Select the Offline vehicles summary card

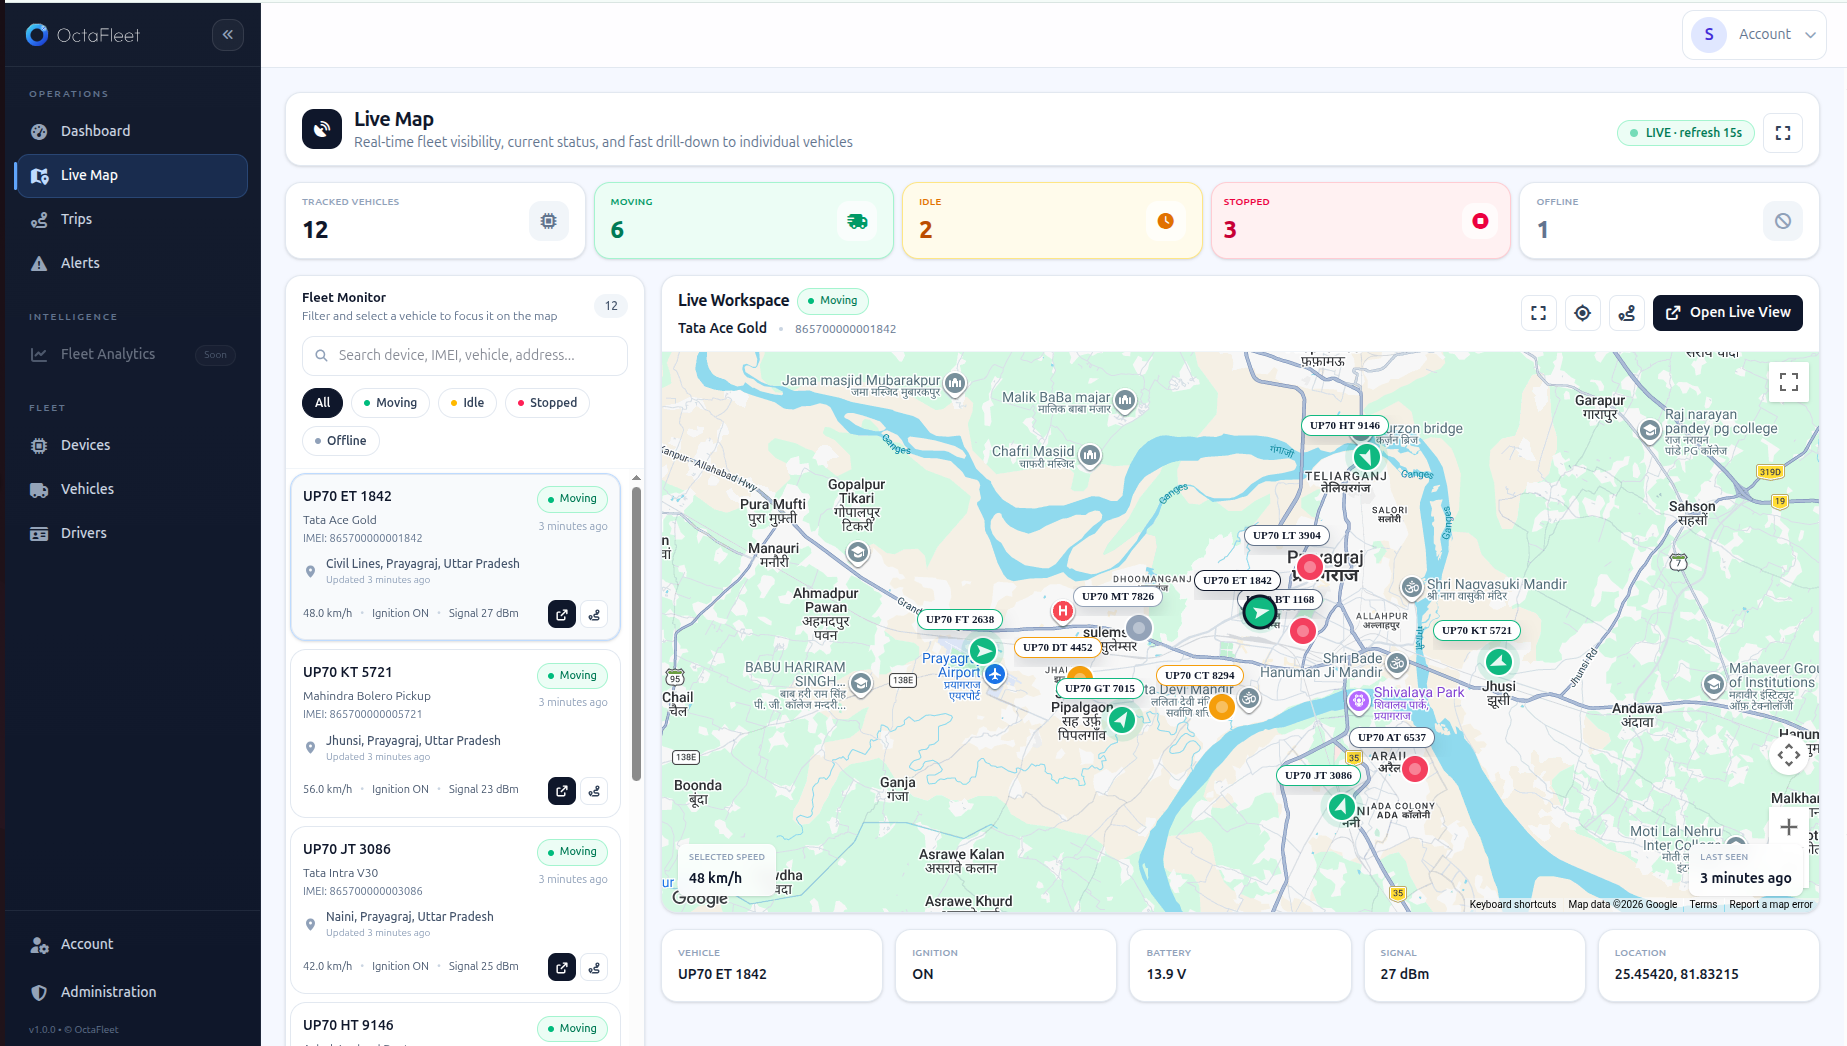pos(1669,221)
